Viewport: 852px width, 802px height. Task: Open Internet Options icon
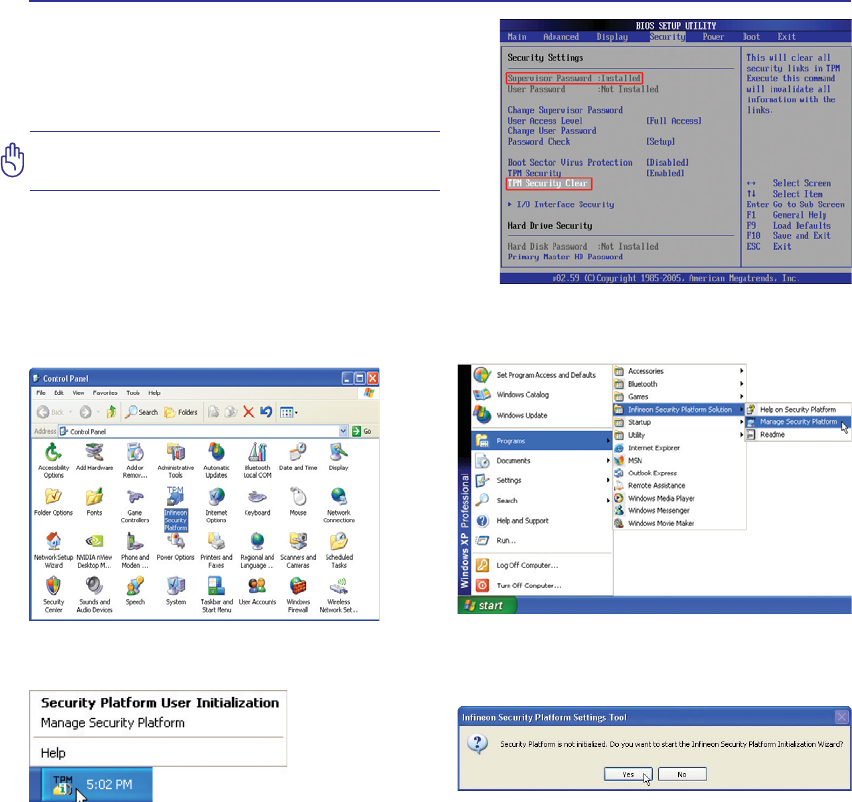[216, 505]
